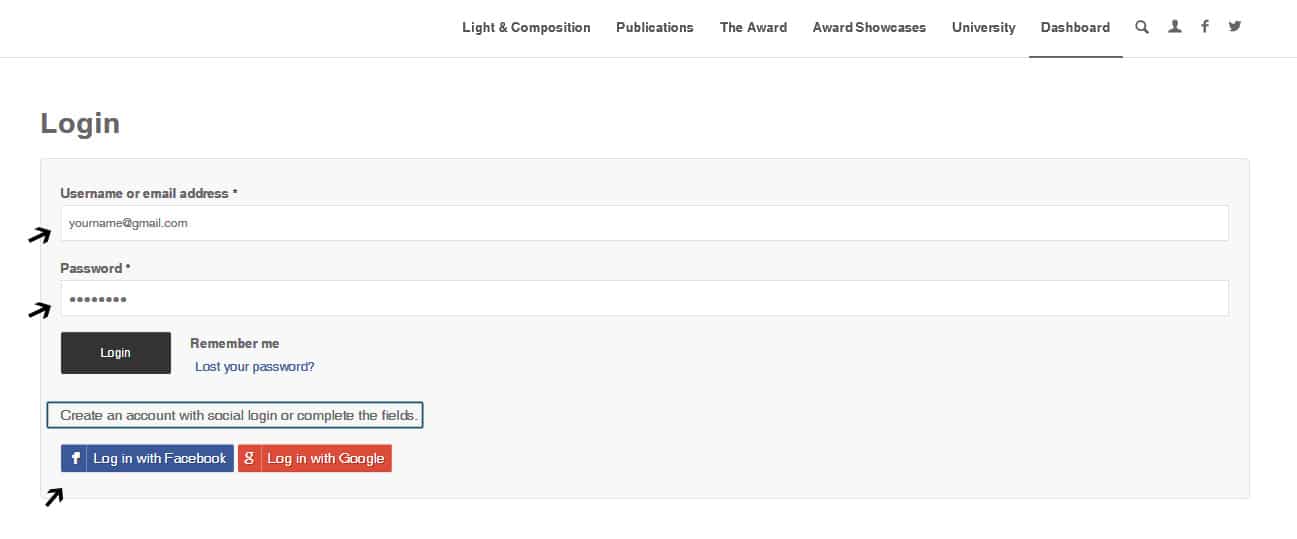This screenshot has width=1297, height=539.
Task: Open the user account icon in header
Action: (1174, 28)
